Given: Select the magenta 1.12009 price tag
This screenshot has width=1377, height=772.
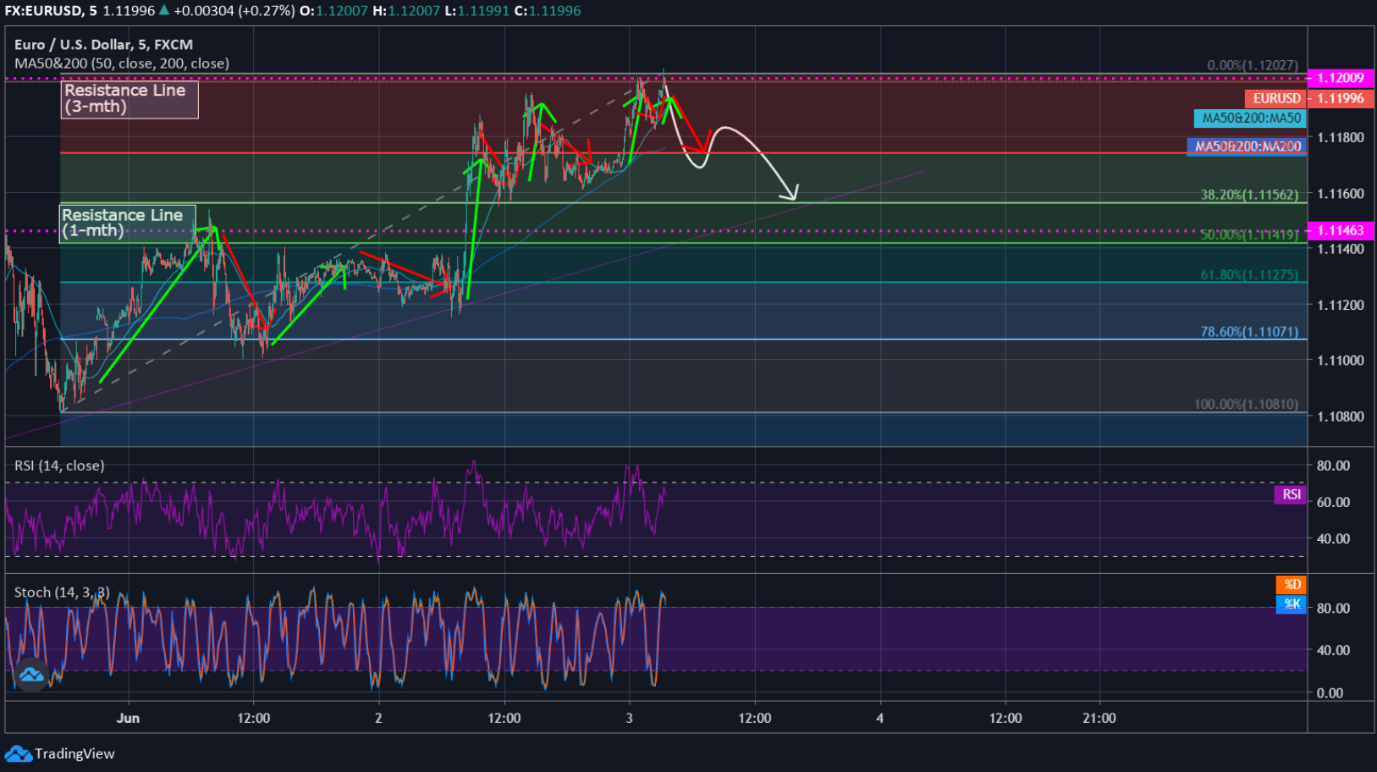Looking at the screenshot, I should point(1339,77).
